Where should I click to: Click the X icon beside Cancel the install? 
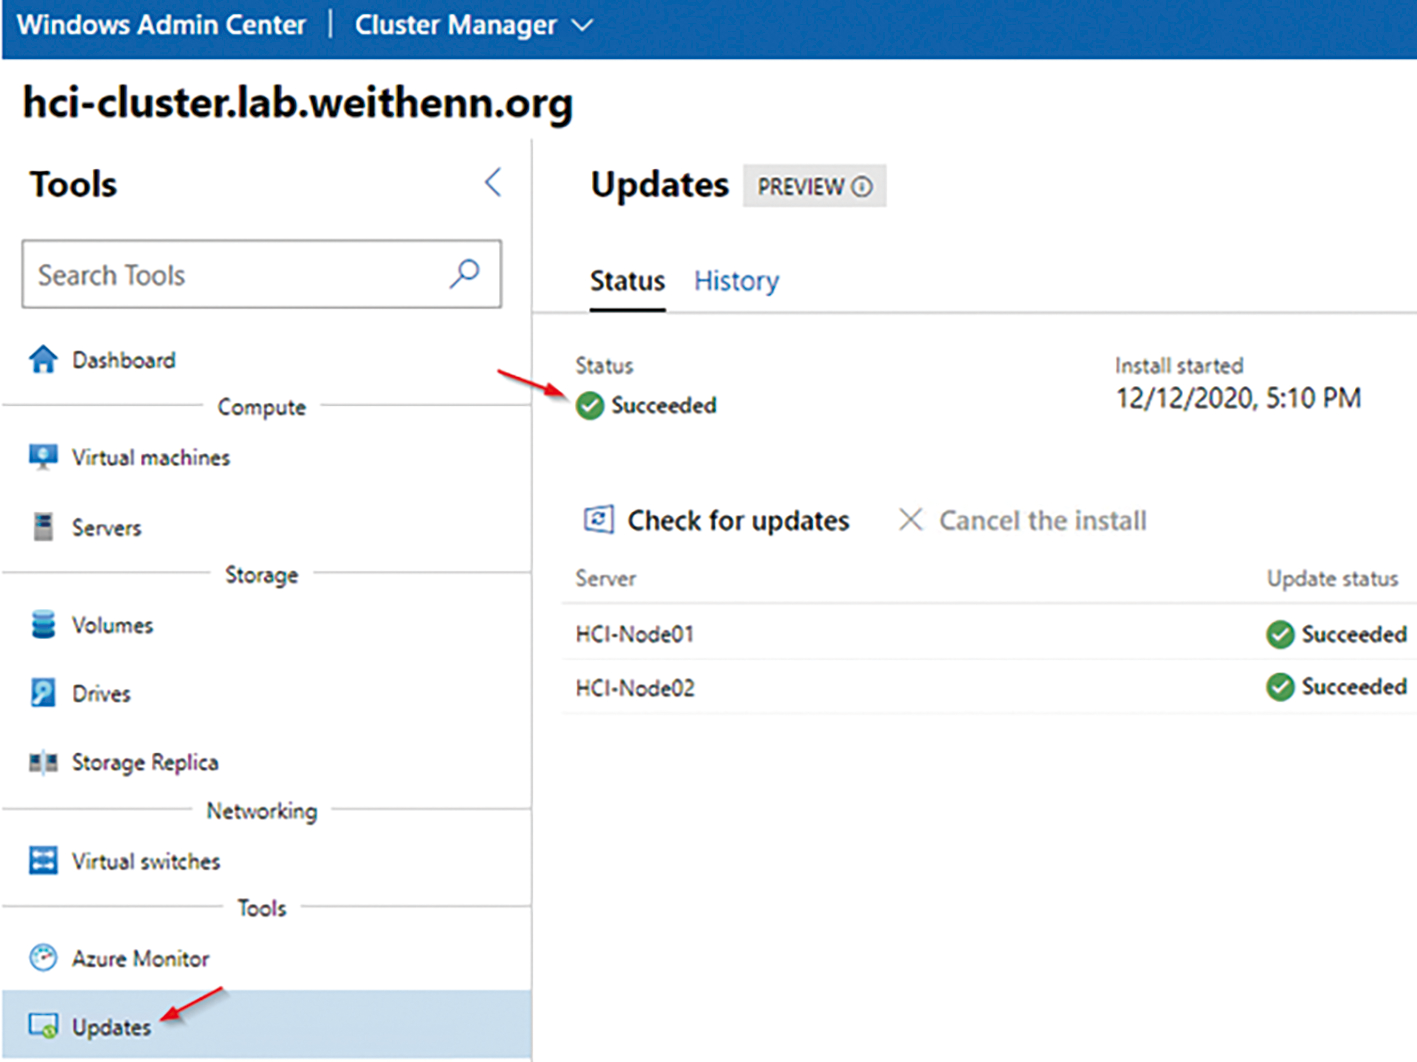(x=910, y=519)
